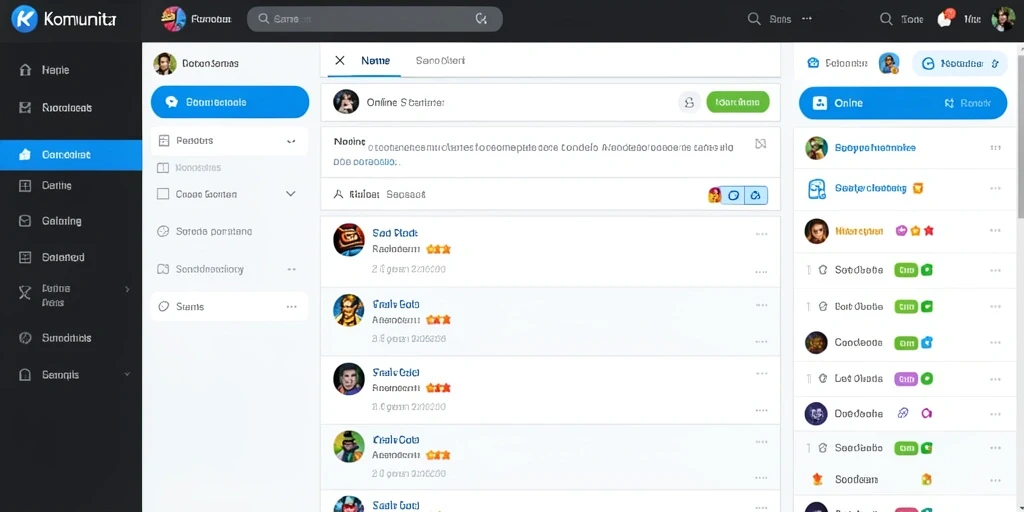Click the Komunita logo icon
The image size is (1024, 512).
click(x=24, y=19)
